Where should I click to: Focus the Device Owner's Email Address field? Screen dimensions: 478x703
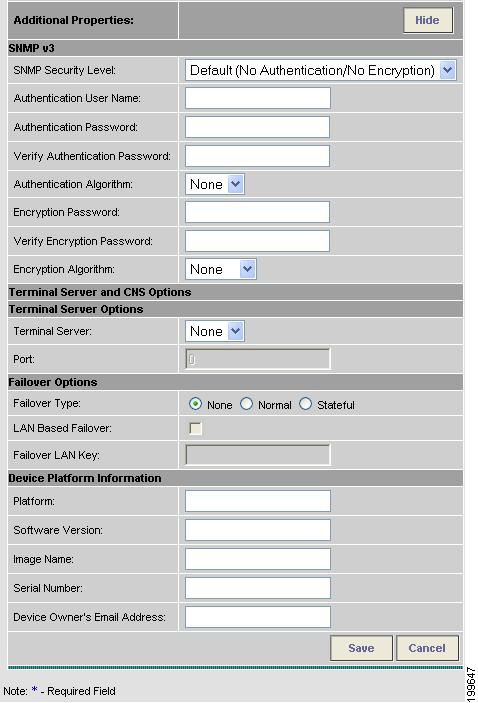pyautogui.click(x=258, y=617)
